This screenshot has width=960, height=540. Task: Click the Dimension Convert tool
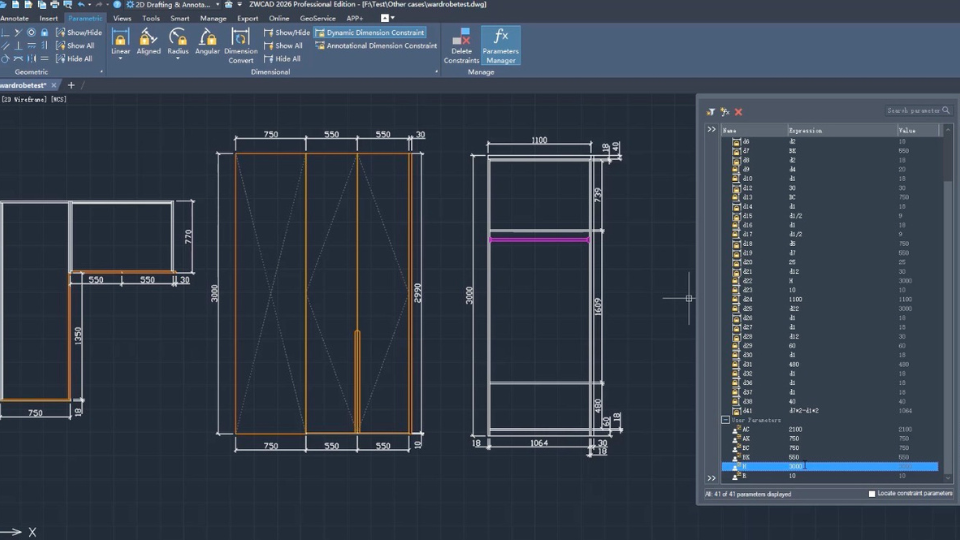click(x=241, y=46)
